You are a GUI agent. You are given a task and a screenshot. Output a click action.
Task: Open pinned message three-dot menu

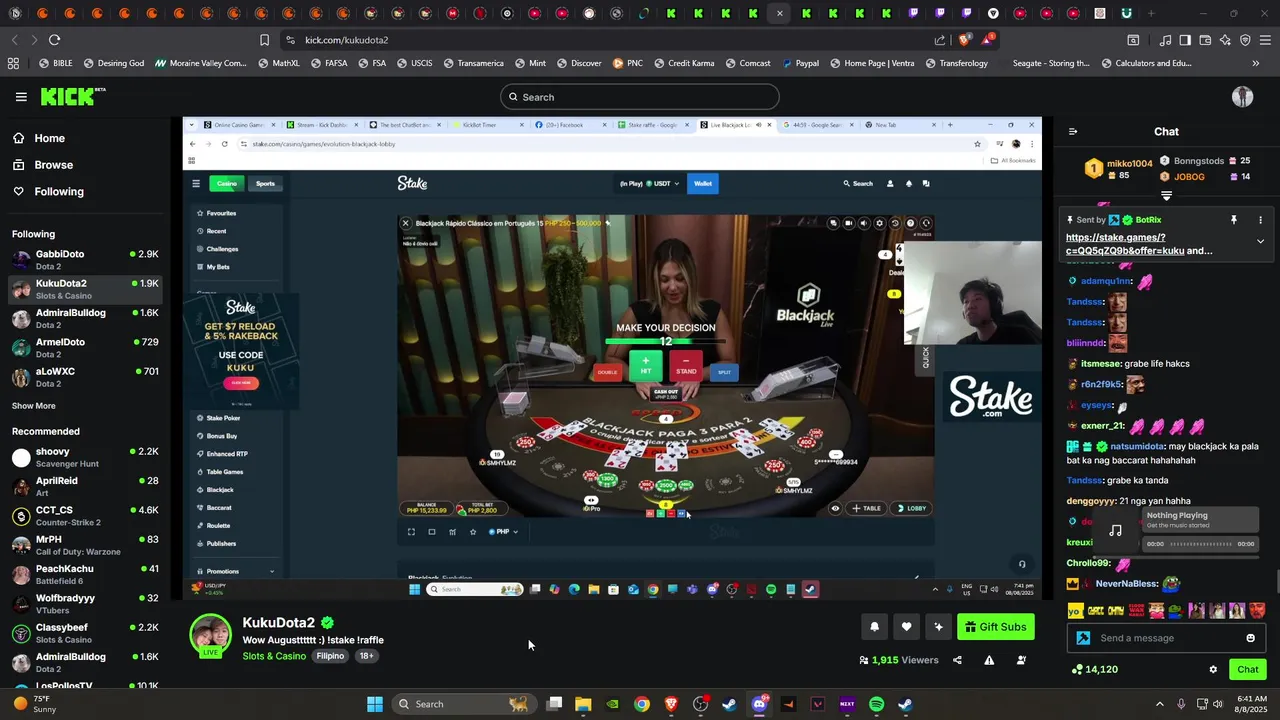[1260, 220]
